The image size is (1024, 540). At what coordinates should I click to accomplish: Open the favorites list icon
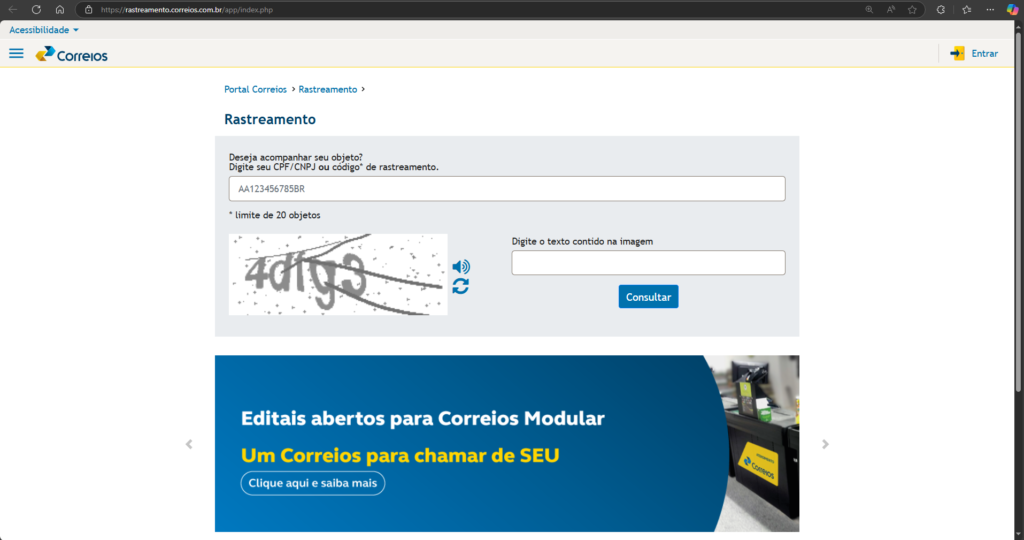(967, 10)
